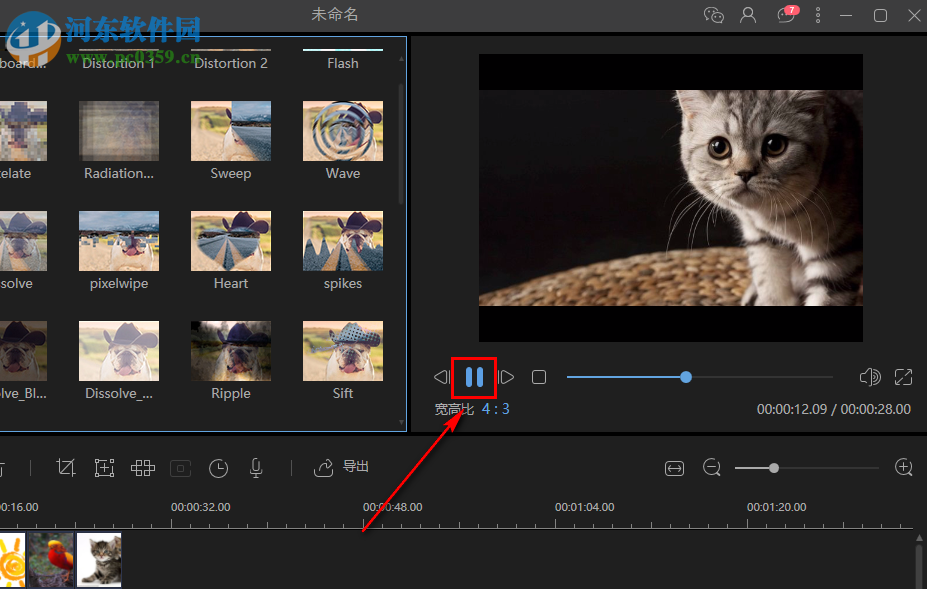
Task: Zoom in the timeline with plus magnifier
Action: click(x=904, y=467)
